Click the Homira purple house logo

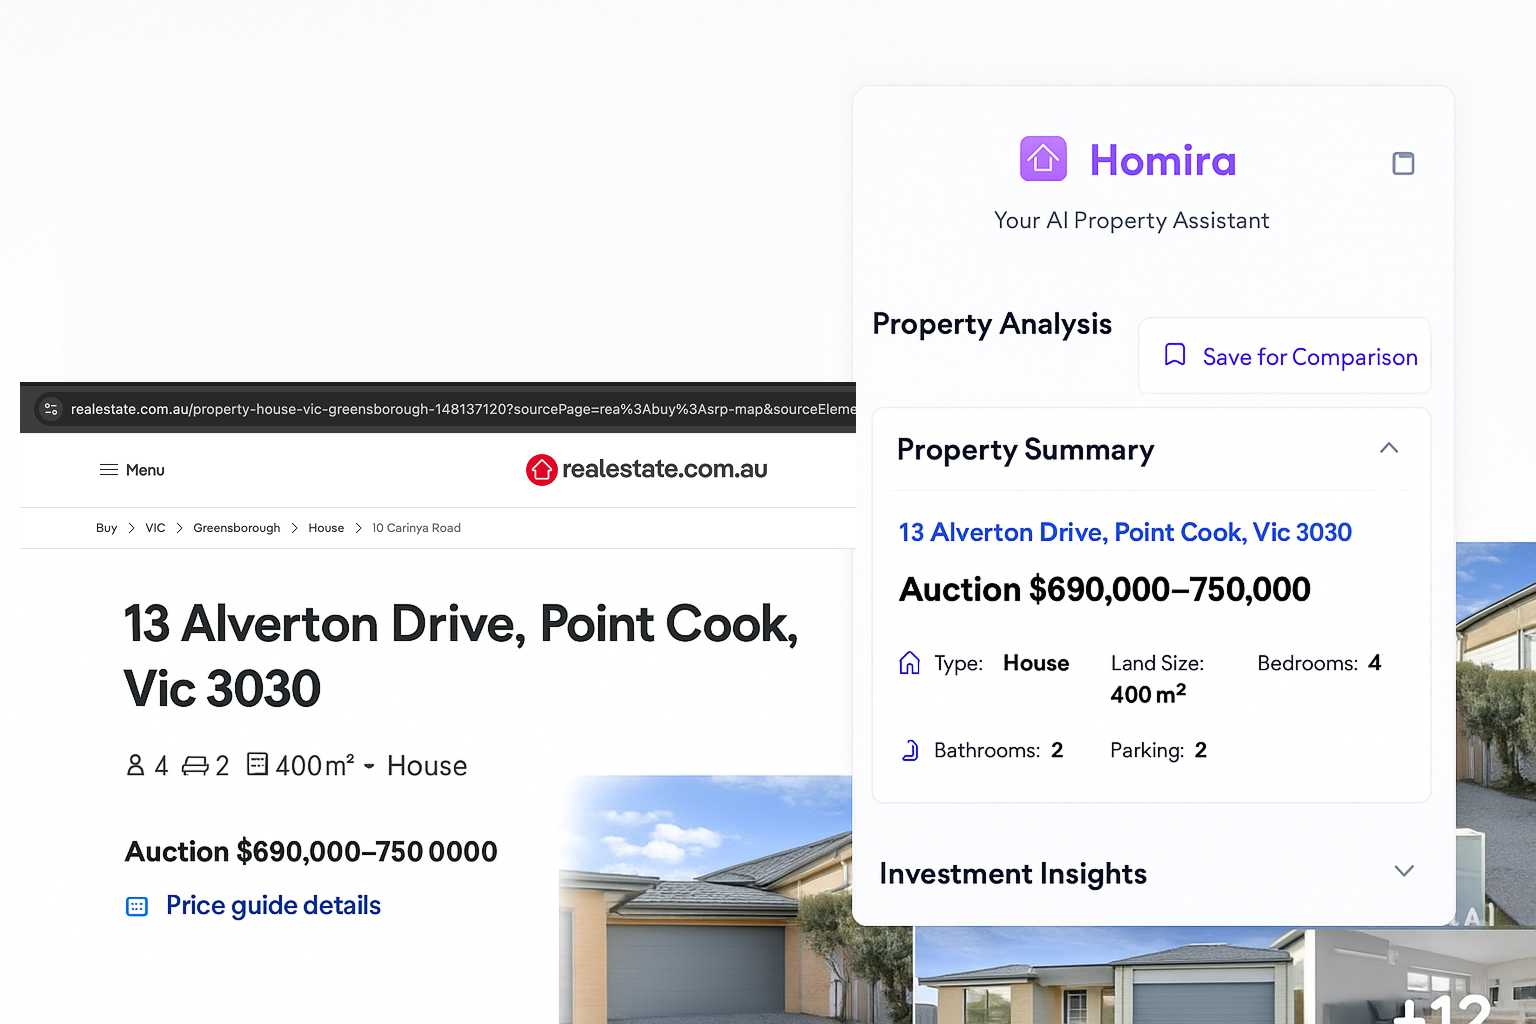coord(1043,159)
